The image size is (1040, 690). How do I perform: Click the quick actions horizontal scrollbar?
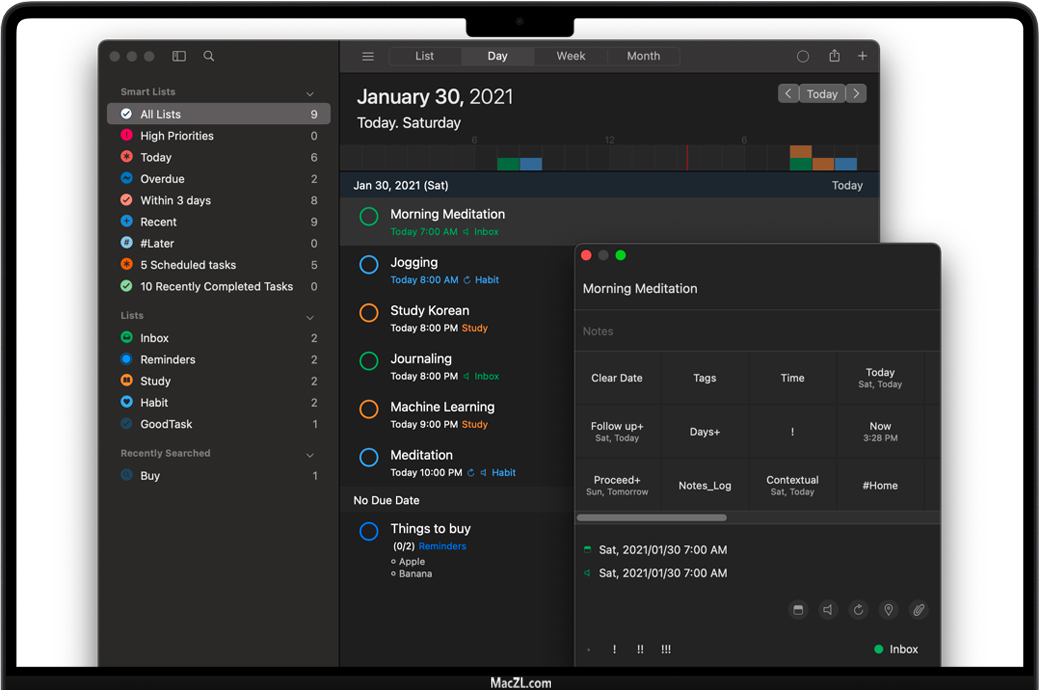pos(652,518)
